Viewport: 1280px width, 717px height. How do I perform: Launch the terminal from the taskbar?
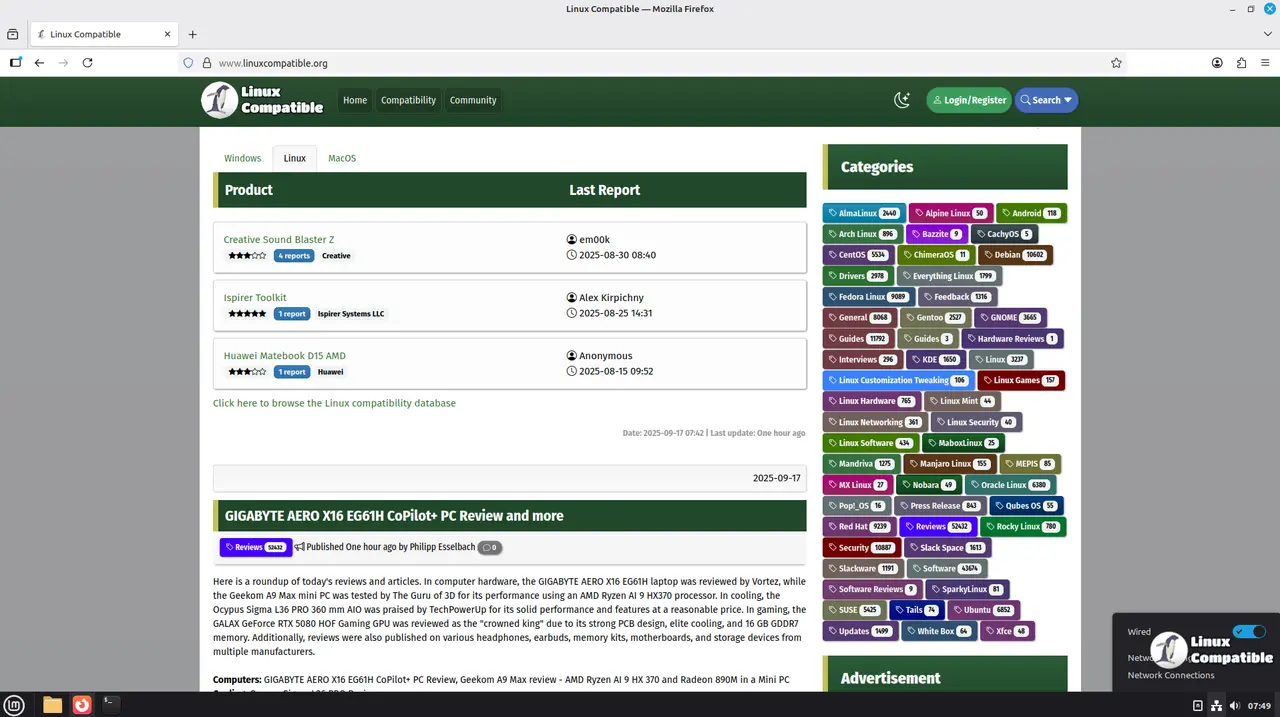112,705
